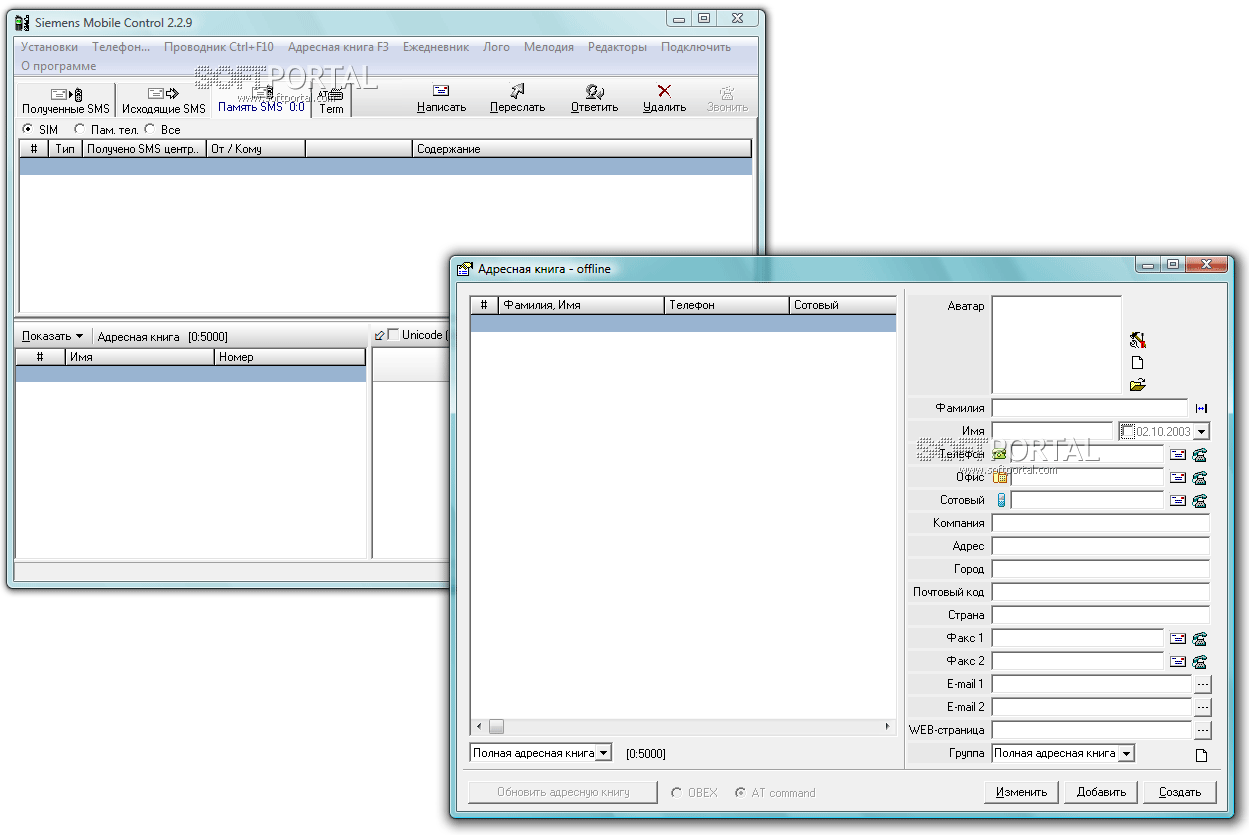Click the office icon in Офис field

click(1000, 477)
